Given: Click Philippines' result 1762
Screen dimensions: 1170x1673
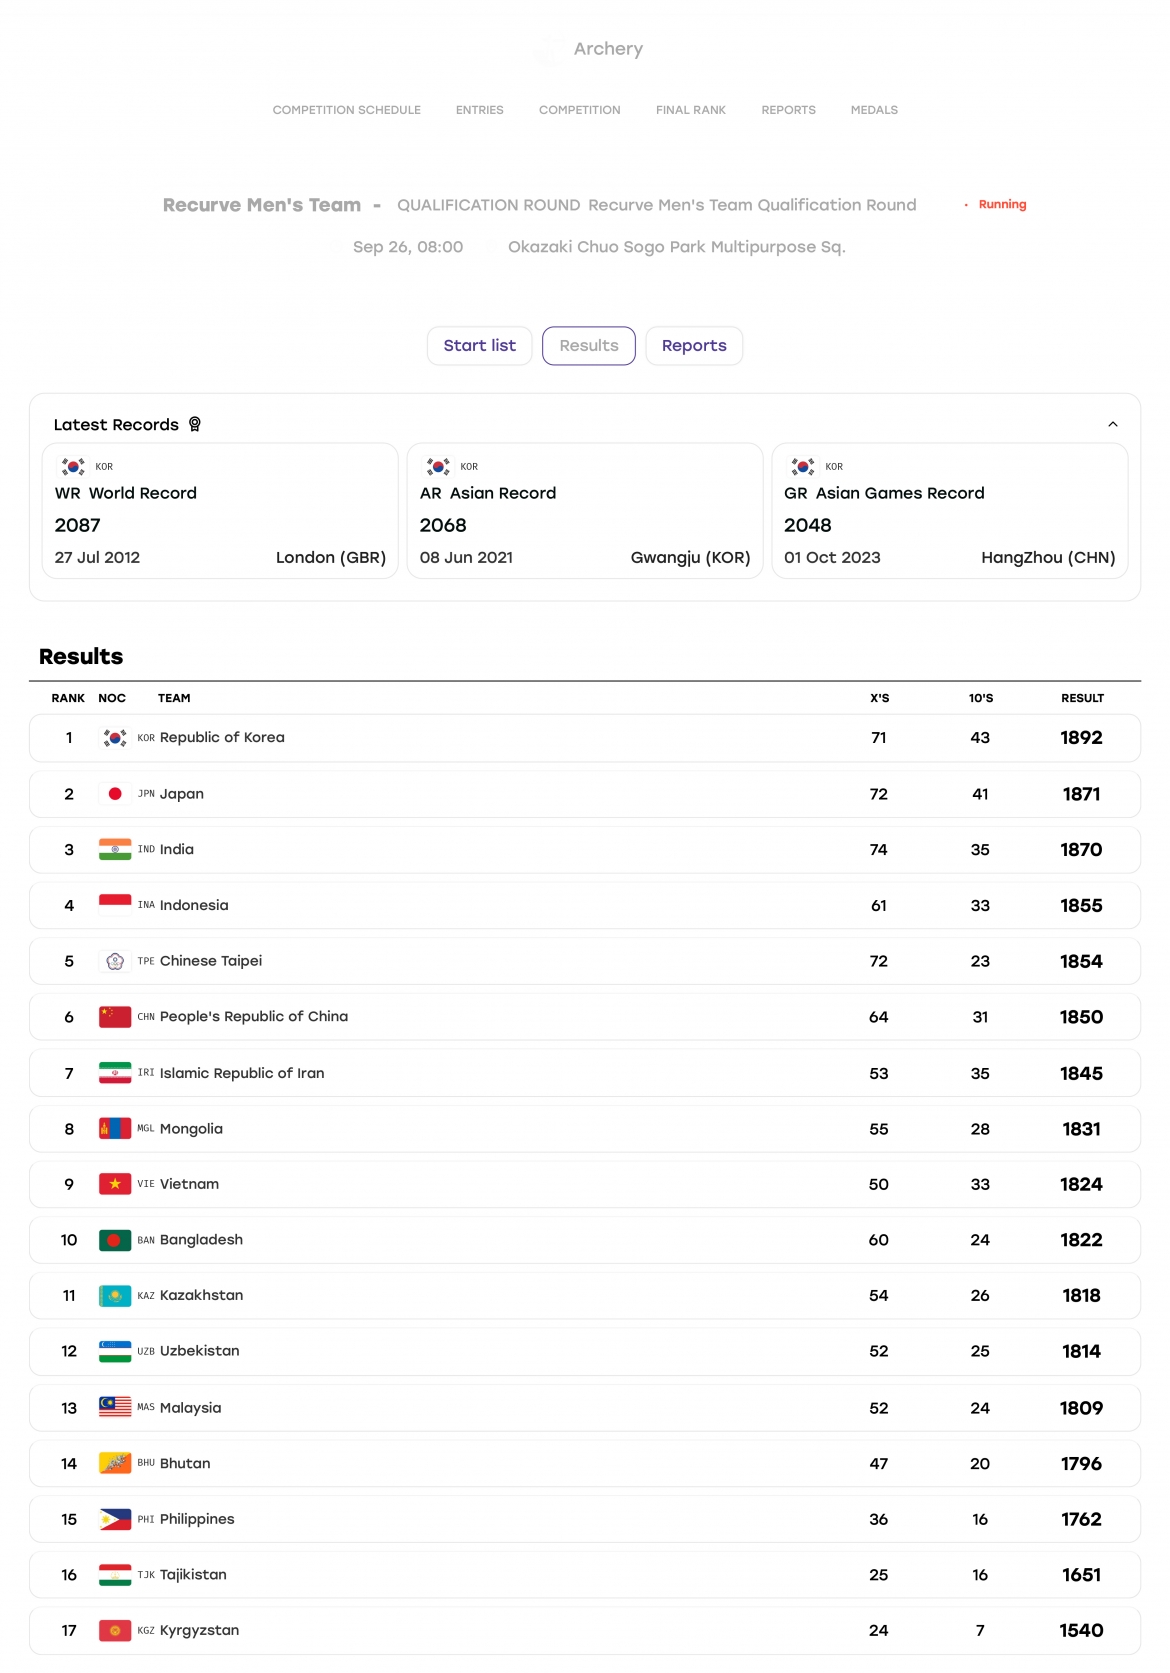Looking at the screenshot, I should click(x=1082, y=1519).
